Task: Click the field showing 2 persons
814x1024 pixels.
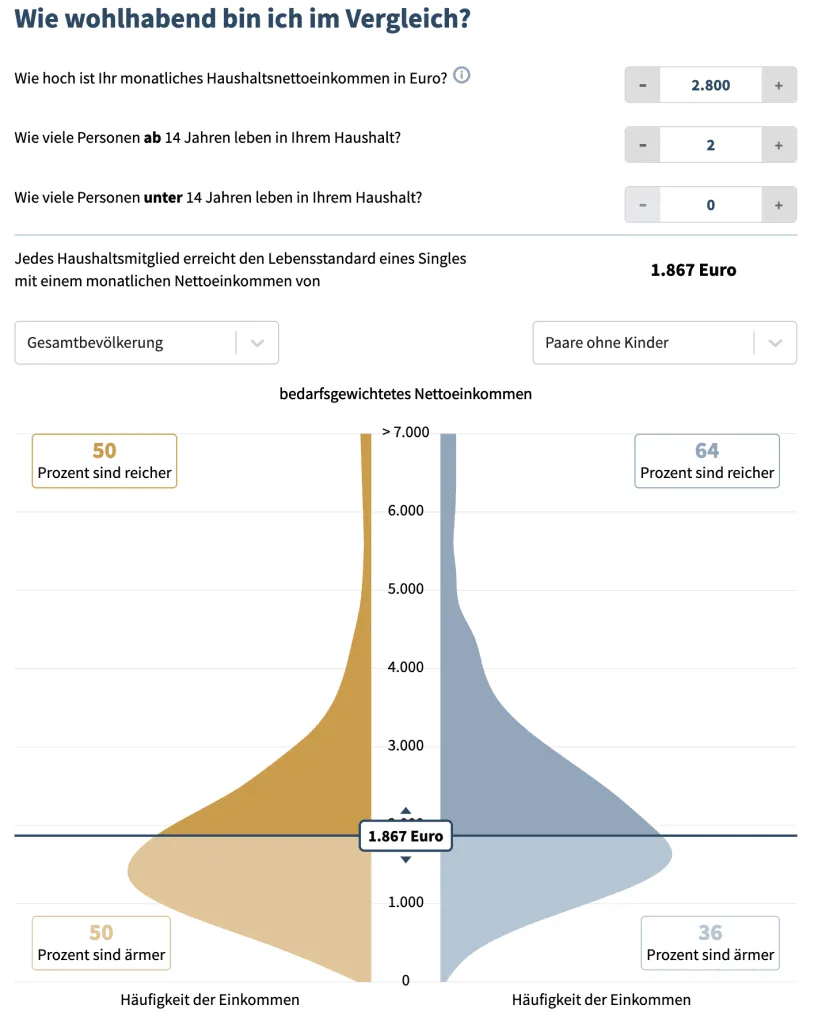Action: (x=711, y=145)
